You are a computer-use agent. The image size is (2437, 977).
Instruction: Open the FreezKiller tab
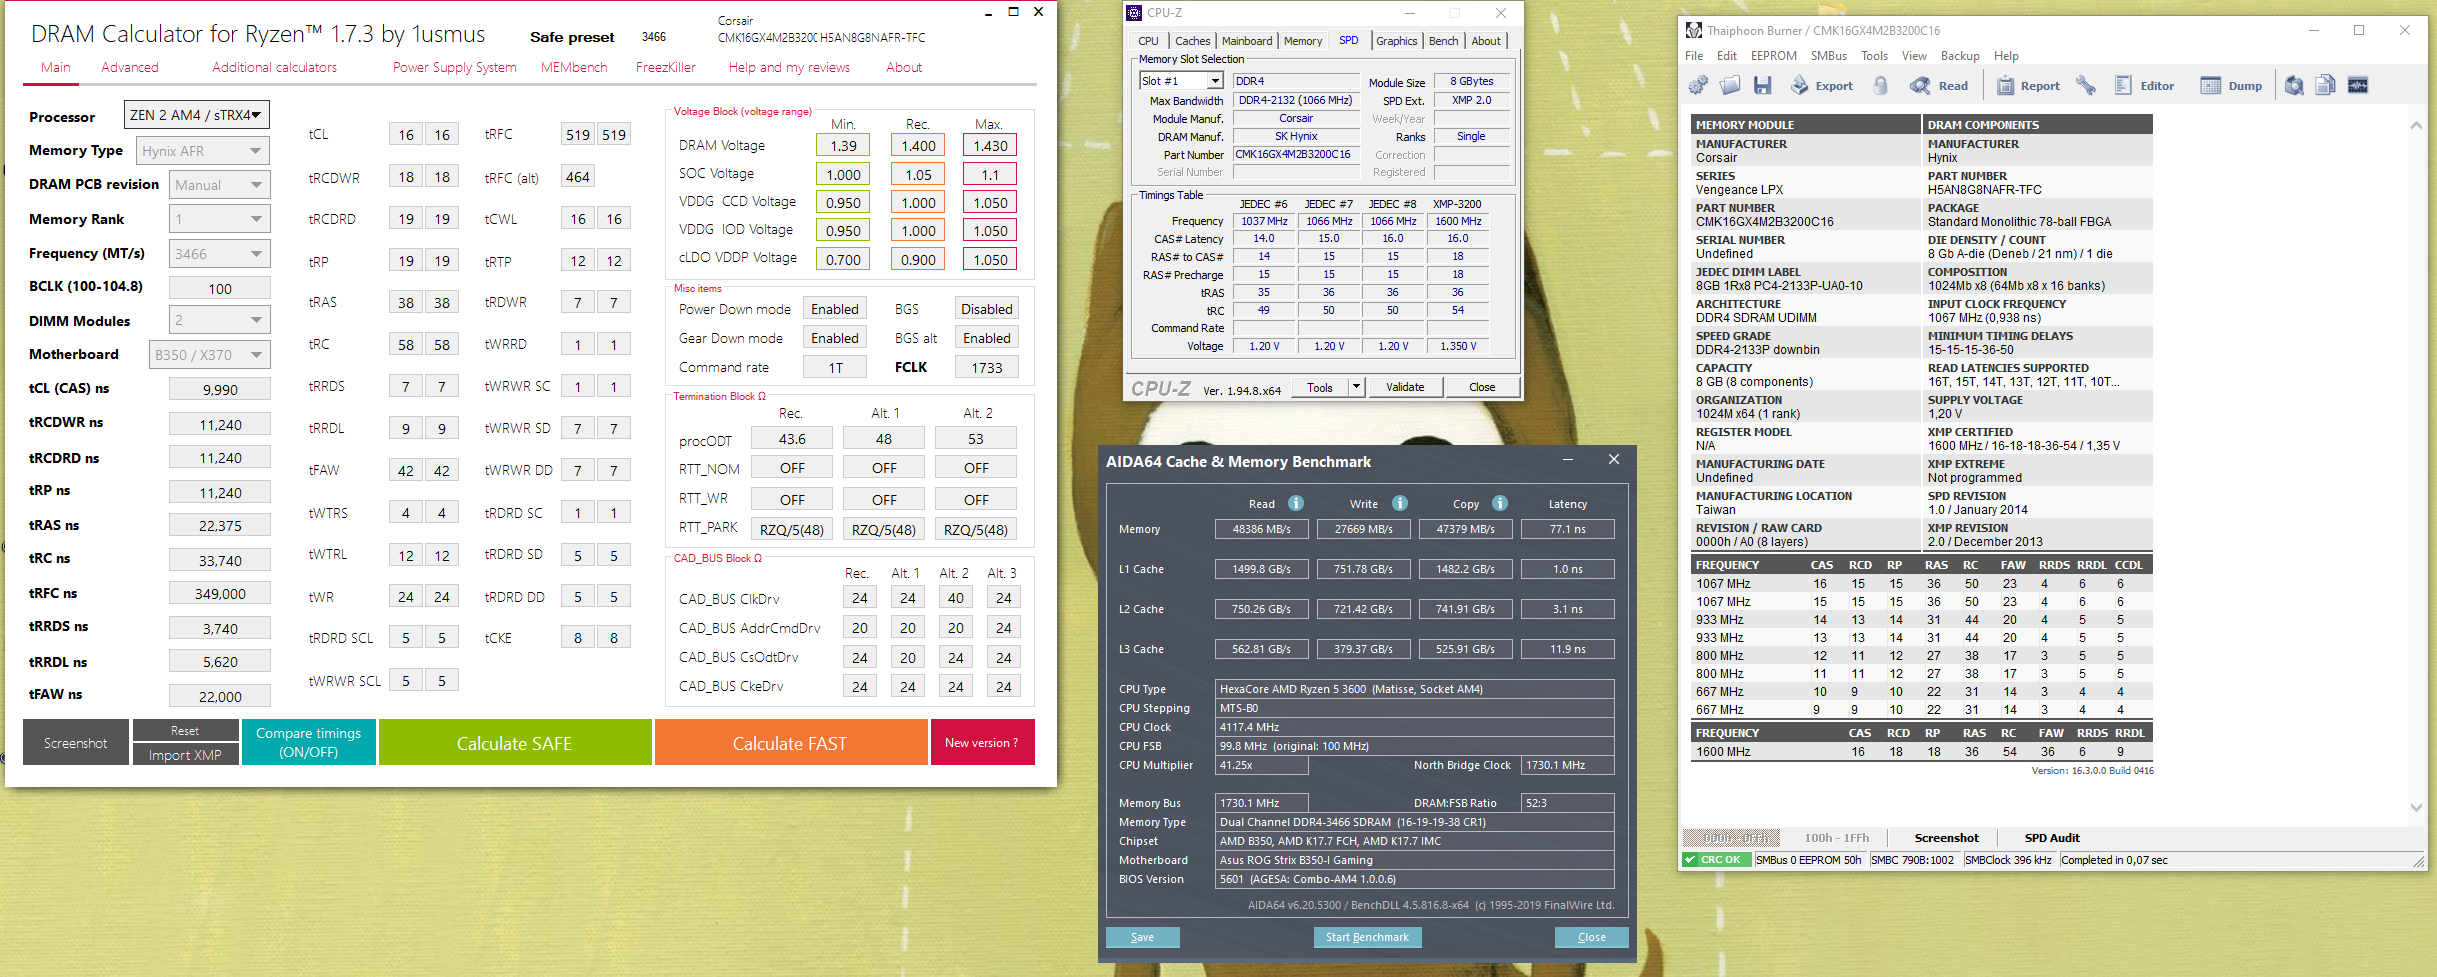click(x=665, y=67)
